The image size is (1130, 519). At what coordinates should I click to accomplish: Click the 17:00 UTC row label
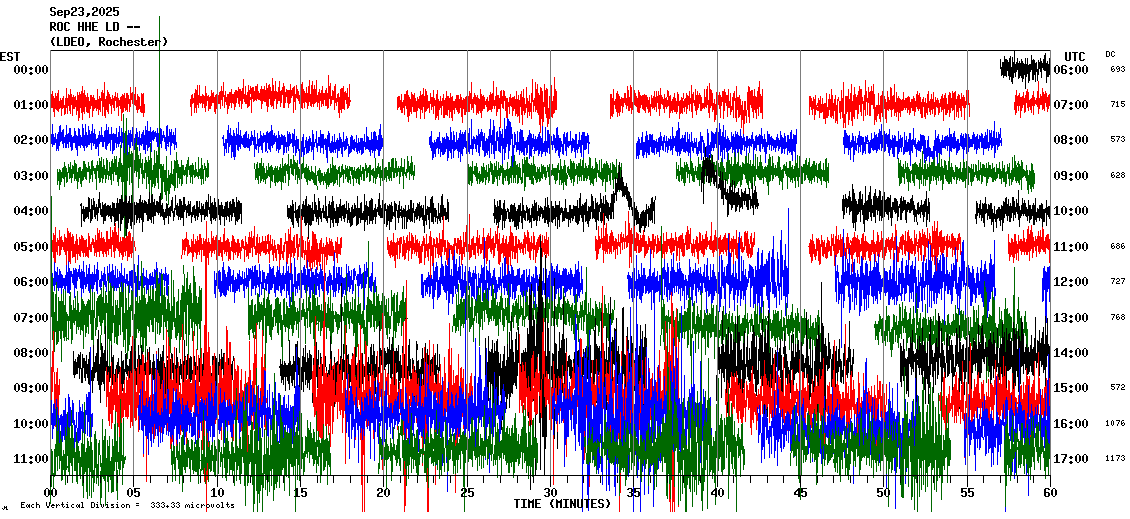pyautogui.click(x=1073, y=459)
